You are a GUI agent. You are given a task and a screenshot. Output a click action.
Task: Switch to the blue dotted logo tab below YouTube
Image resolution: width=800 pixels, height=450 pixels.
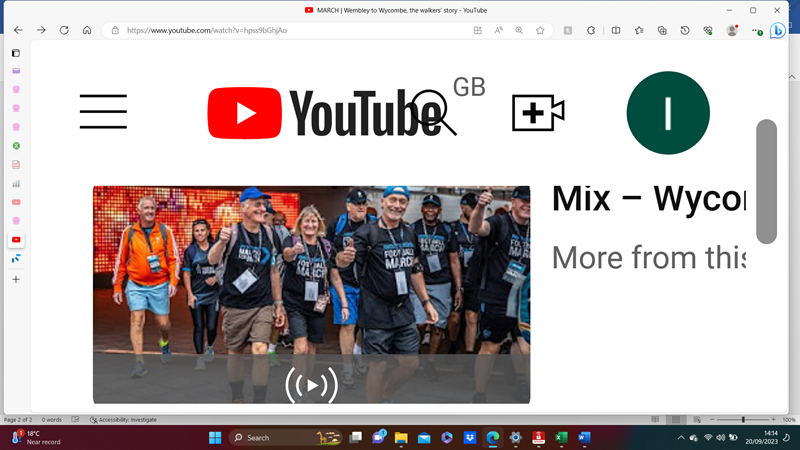[16, 259]
